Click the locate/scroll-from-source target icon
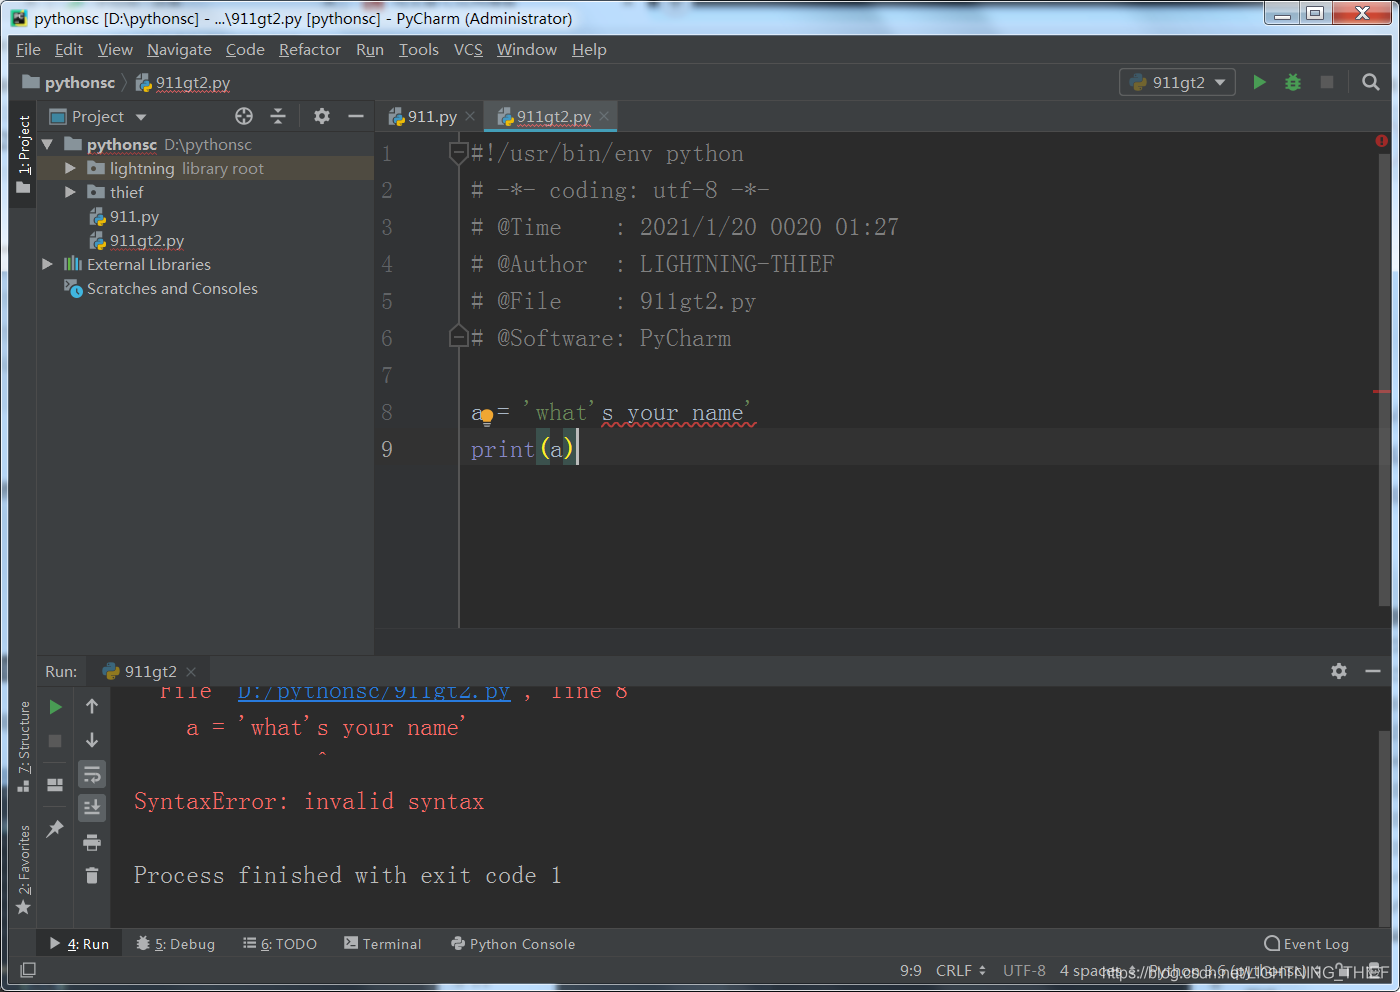The width and height of the screenshot is (1400, 992). pyautogui.click(x=244, y=116)
